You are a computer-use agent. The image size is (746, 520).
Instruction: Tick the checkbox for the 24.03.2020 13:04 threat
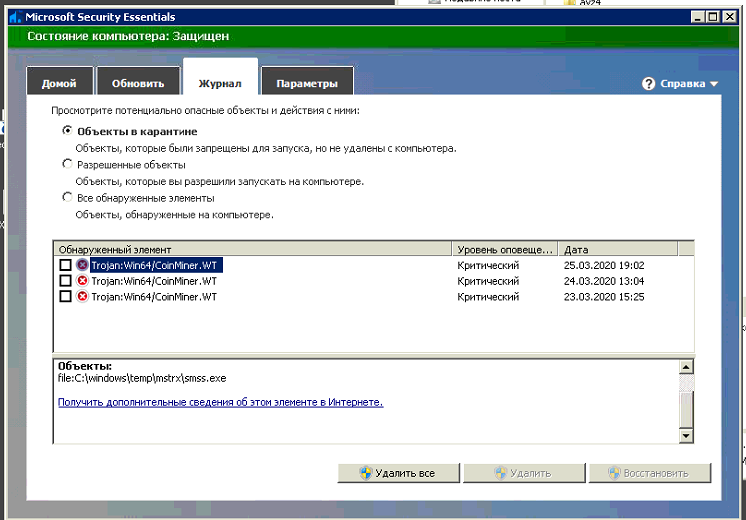pos(66,281)
